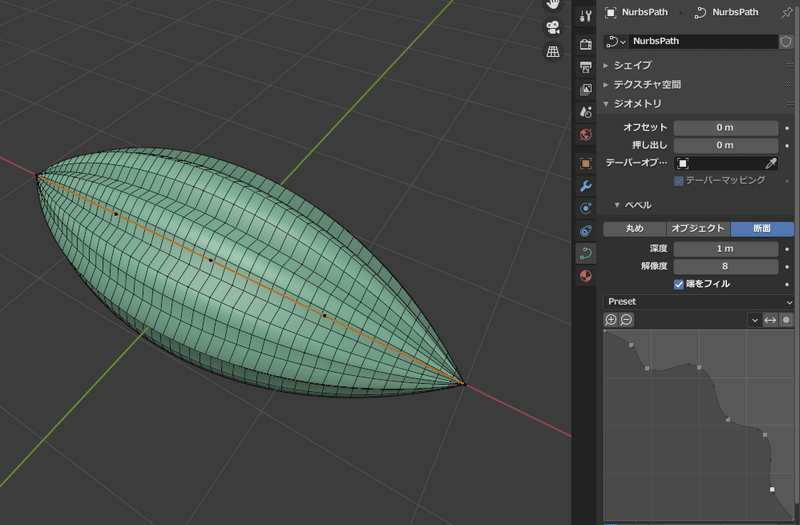
Task: Click the animate dot beside 押し出し
Action: (x=787, y=145)
